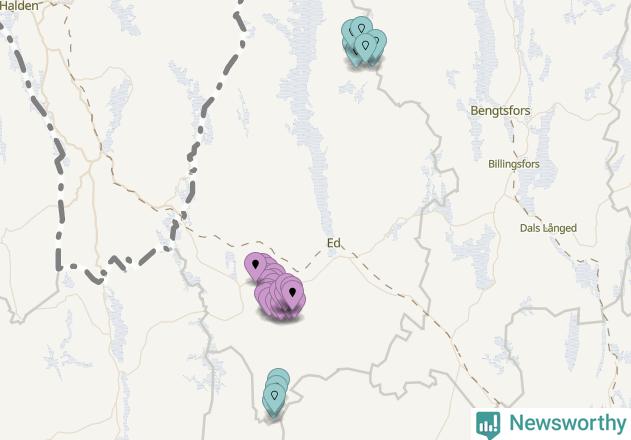Click the Newsworthy chart logo icon
631x440 pixels.
click(488, 424)
